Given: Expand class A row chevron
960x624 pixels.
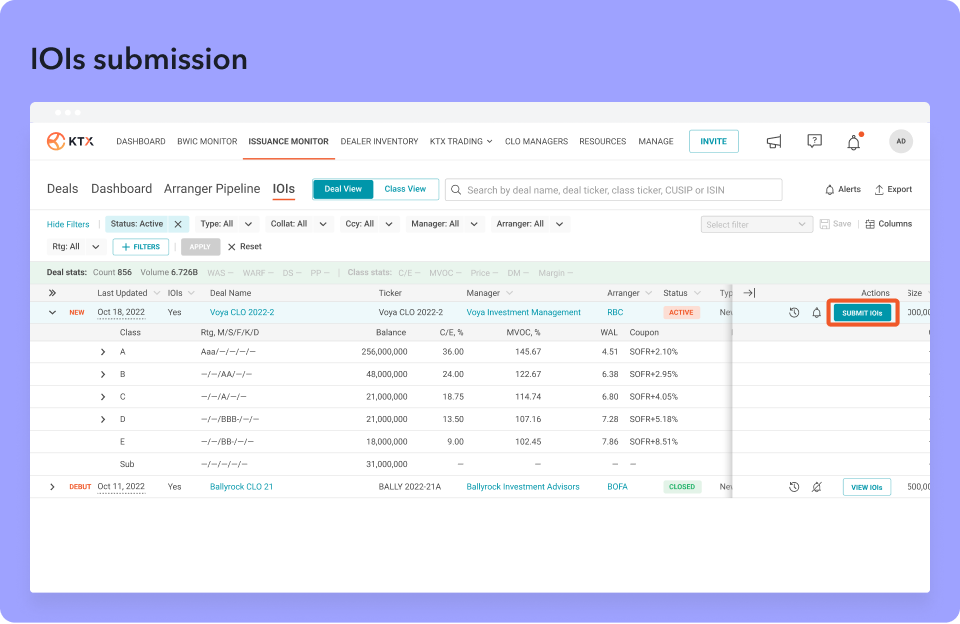Looking at the screenshot, I should click(x=103, y=352).
